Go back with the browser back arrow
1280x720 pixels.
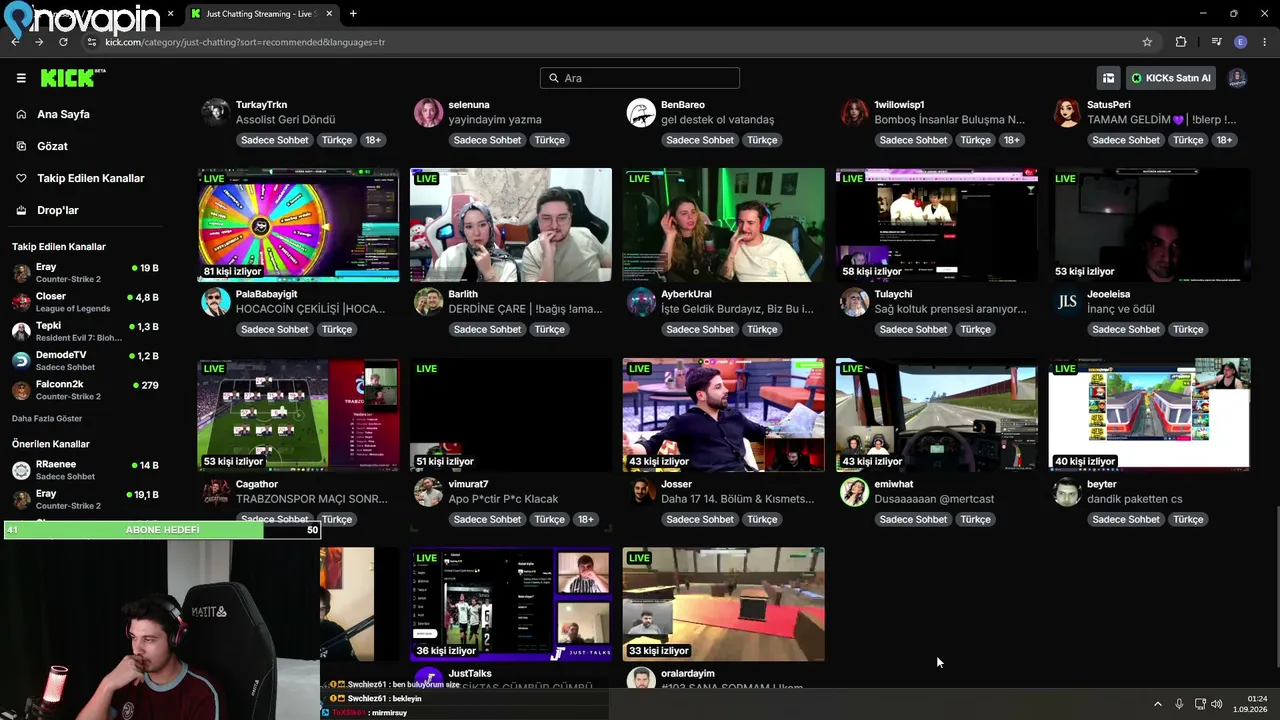click(15, 42)
